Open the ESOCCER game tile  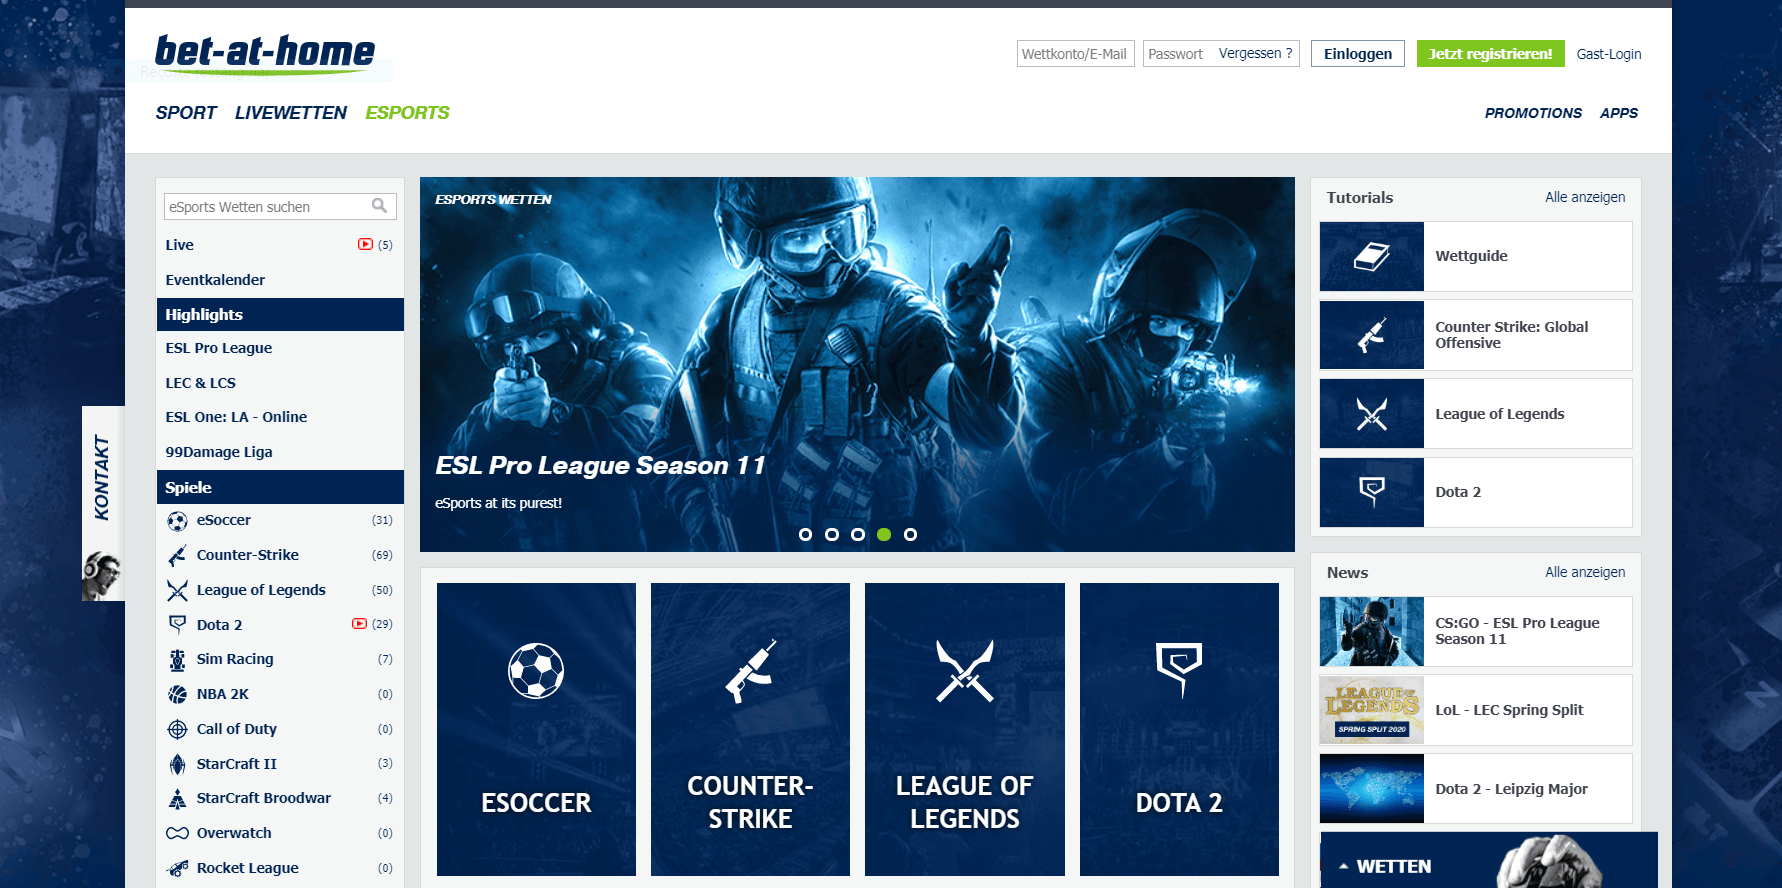tap(536, 729)
